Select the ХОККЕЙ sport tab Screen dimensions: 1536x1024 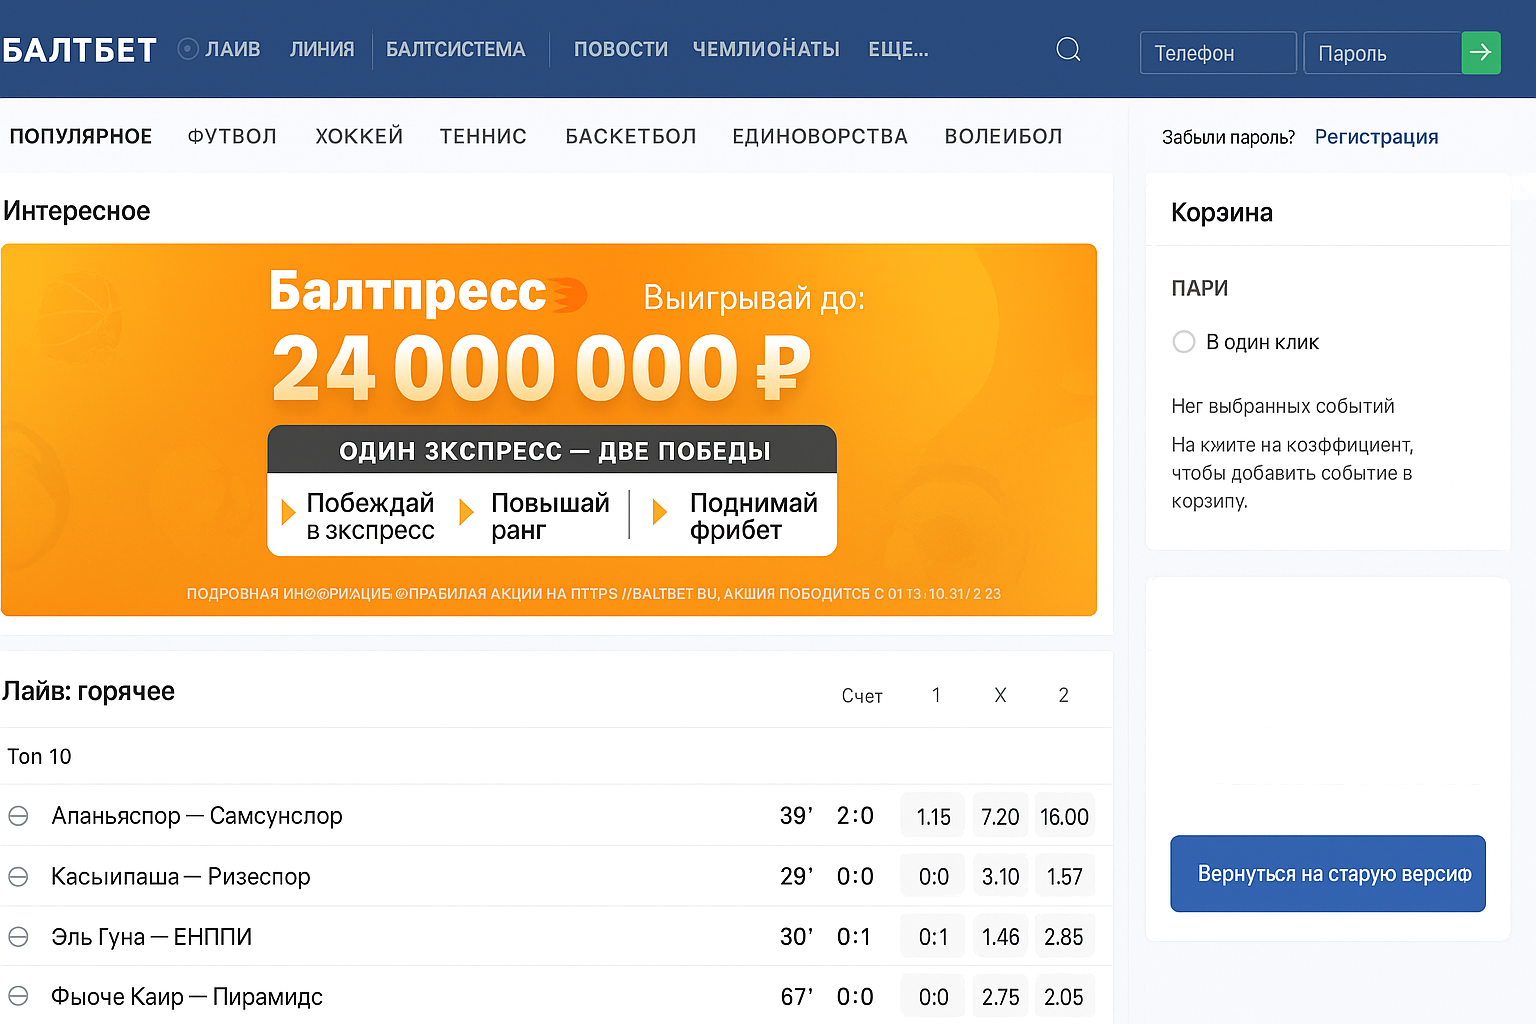(x=359, y=136)
